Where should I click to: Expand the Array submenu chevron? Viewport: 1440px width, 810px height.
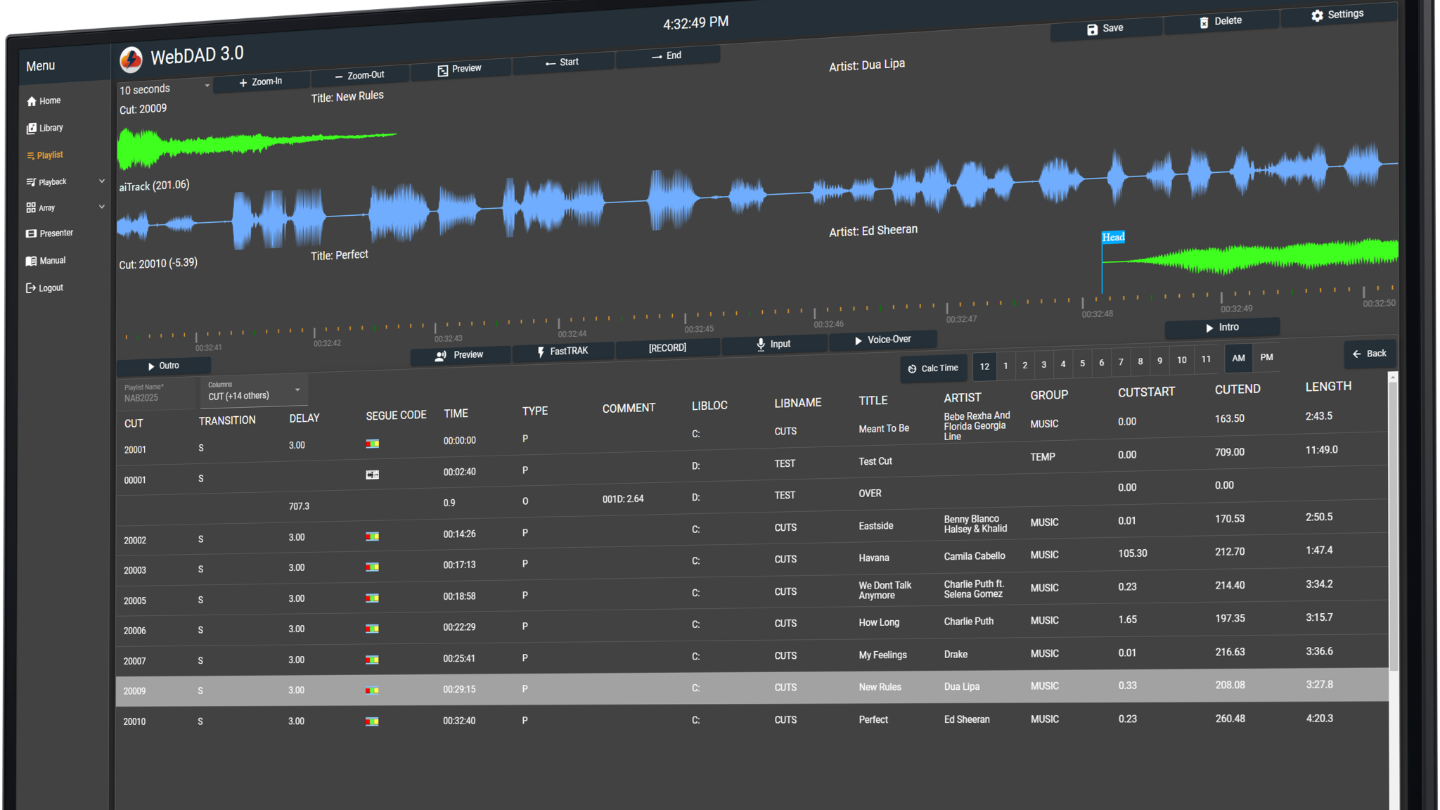point(102,207)
